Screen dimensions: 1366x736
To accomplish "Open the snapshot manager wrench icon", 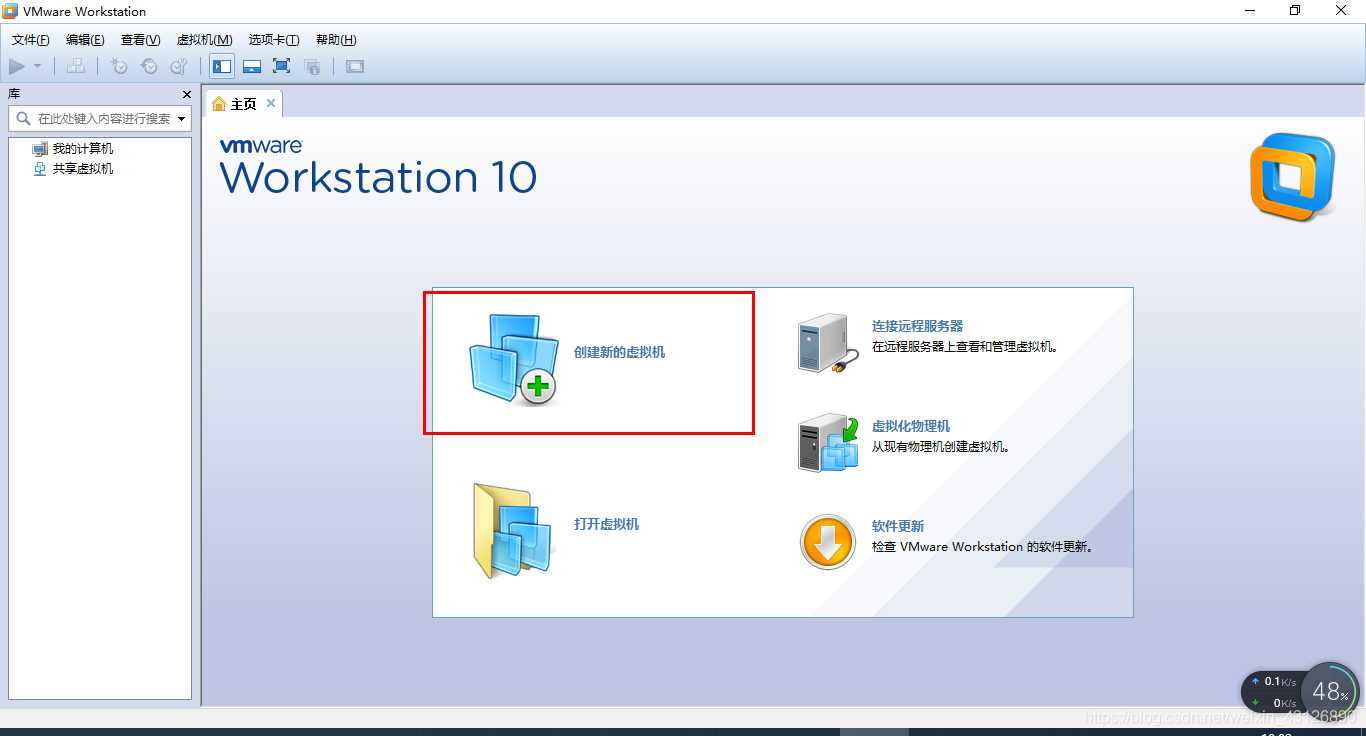I will click(x=179, y=66).
